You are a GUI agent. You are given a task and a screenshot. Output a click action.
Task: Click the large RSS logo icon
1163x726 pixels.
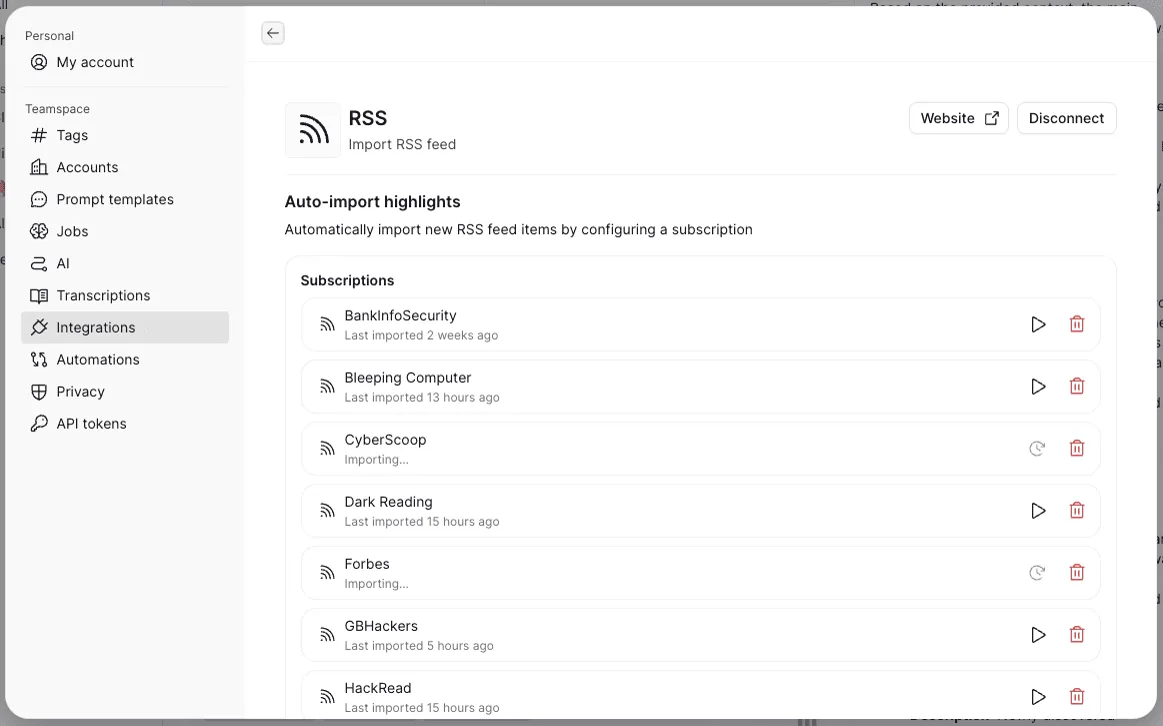[x=313, y=130]
